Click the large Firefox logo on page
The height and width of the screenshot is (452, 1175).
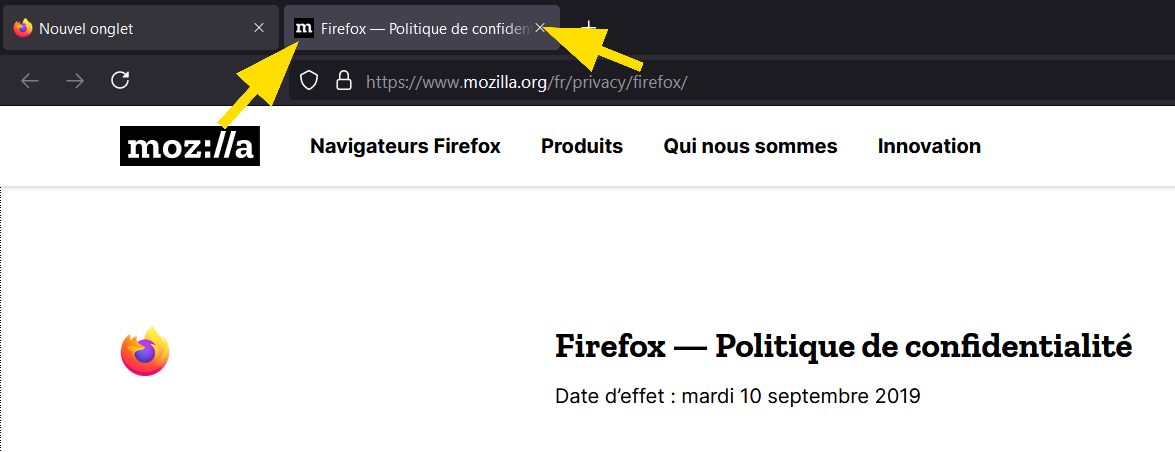(145, 351)
